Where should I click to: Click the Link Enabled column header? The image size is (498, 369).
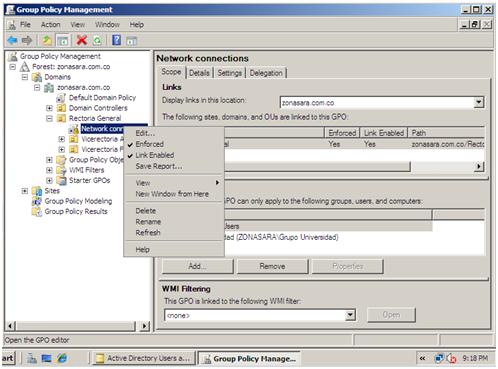(x=384, y=133)
